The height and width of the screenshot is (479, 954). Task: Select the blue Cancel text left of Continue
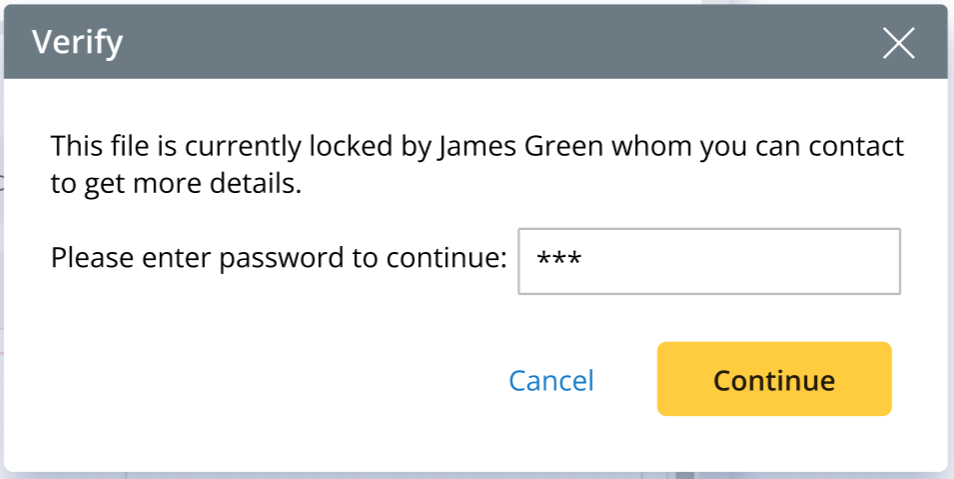551,381
